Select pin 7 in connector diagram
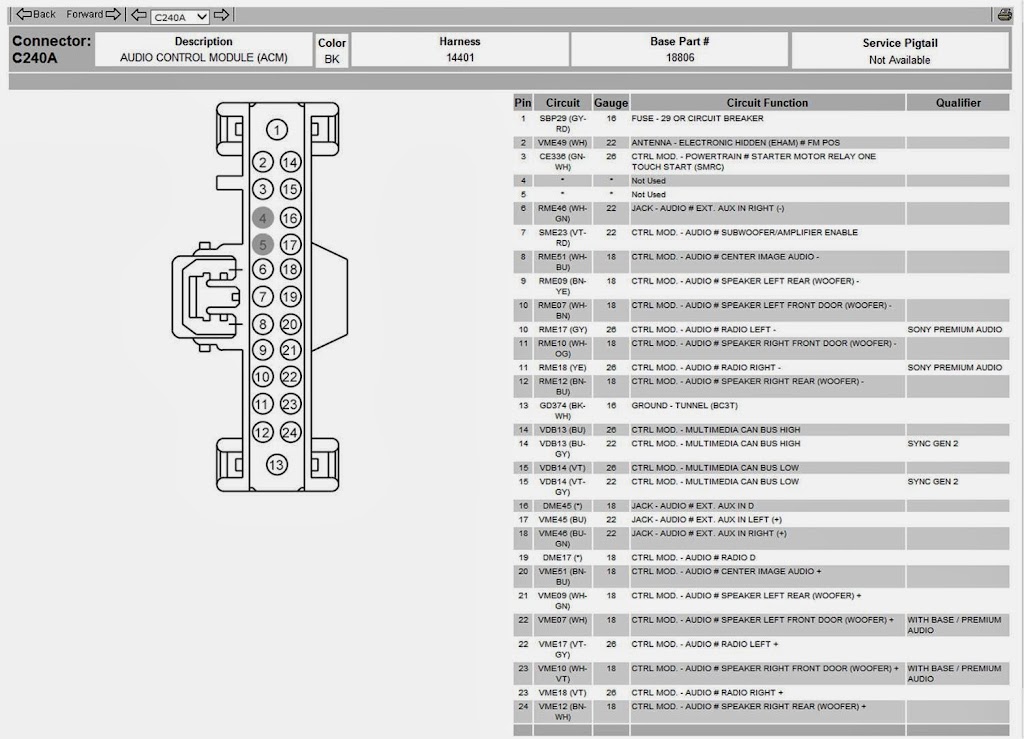Image resolution: width=1024 pixels, height=739 pixels. click(x=263, y=296)
